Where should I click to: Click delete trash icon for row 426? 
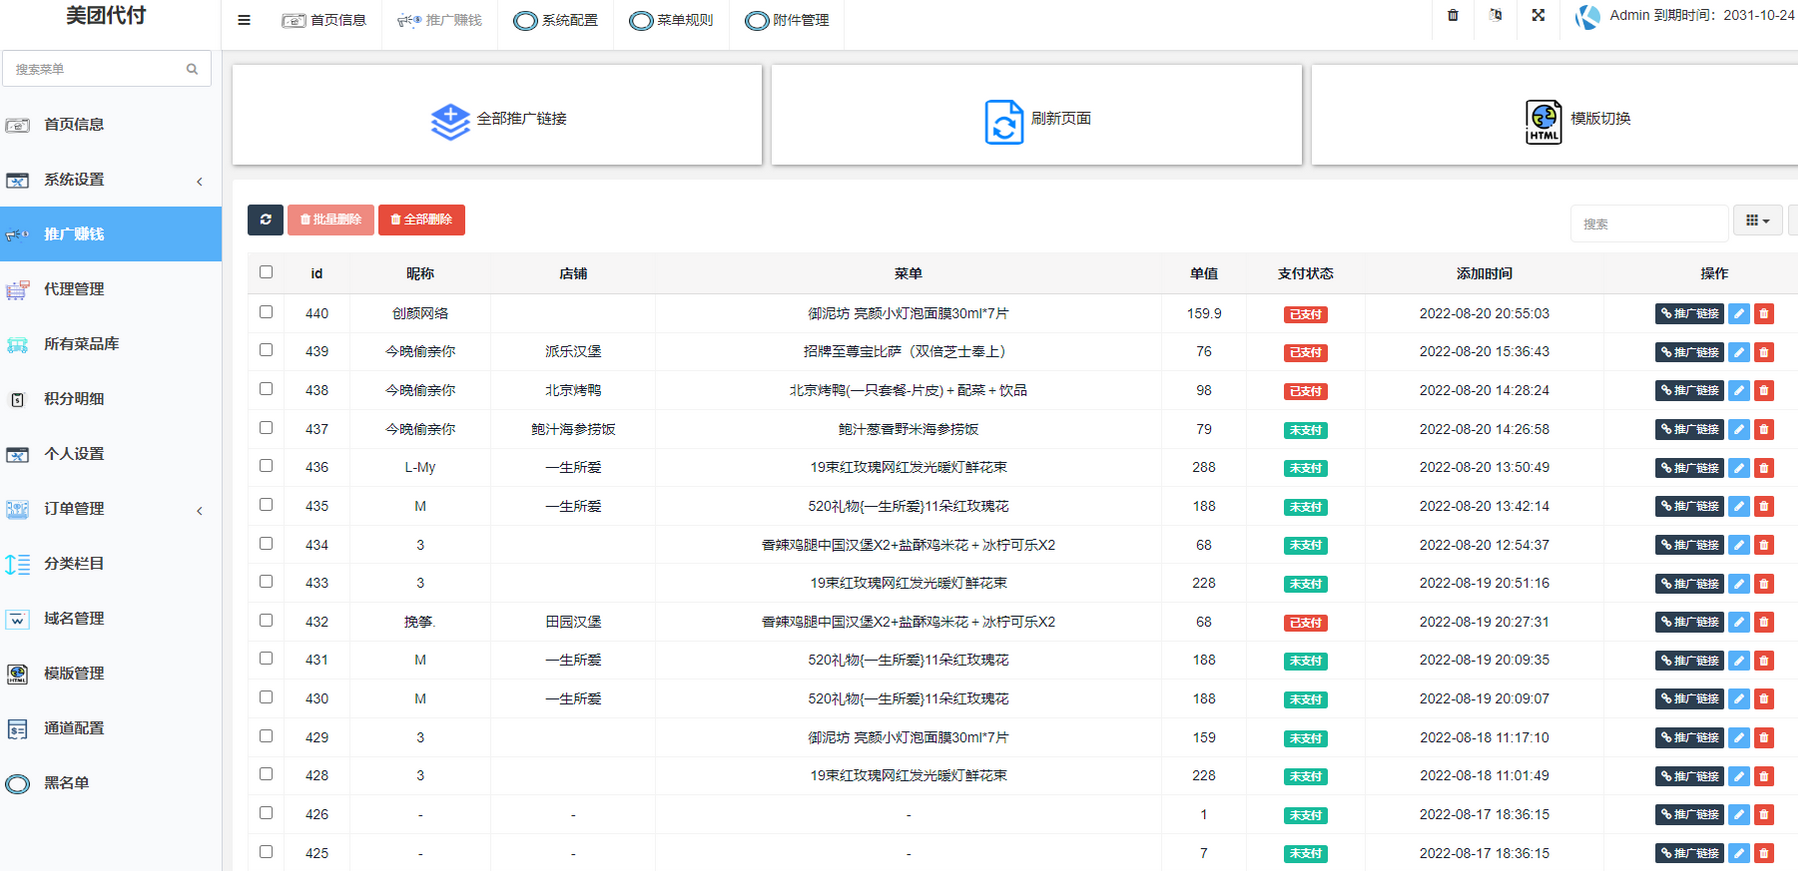1764,815
